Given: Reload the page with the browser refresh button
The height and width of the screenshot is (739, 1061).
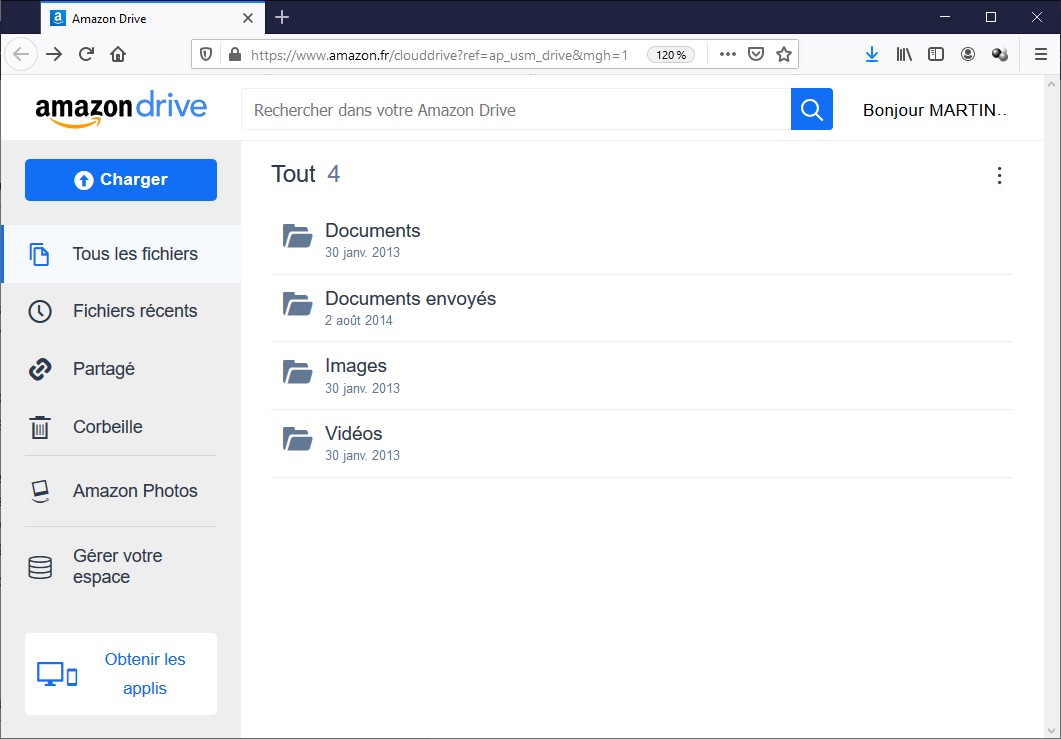Looking at the screenshot, I should (86, 54).
